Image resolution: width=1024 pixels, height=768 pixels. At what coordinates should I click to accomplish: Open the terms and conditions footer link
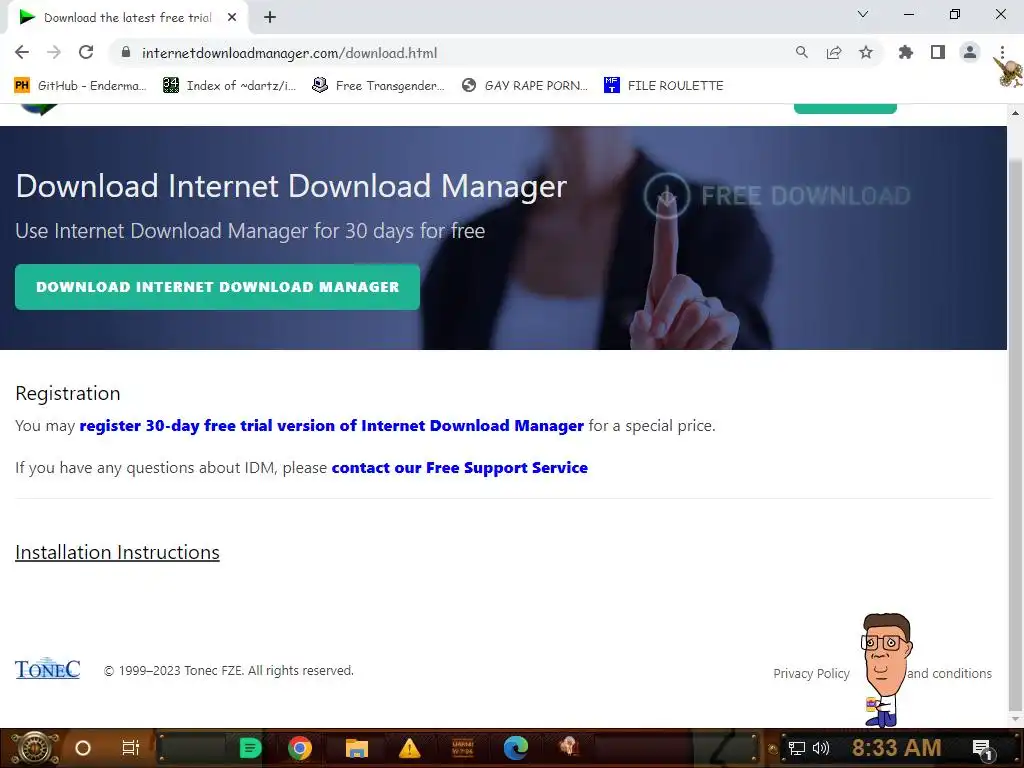(949, 673)
